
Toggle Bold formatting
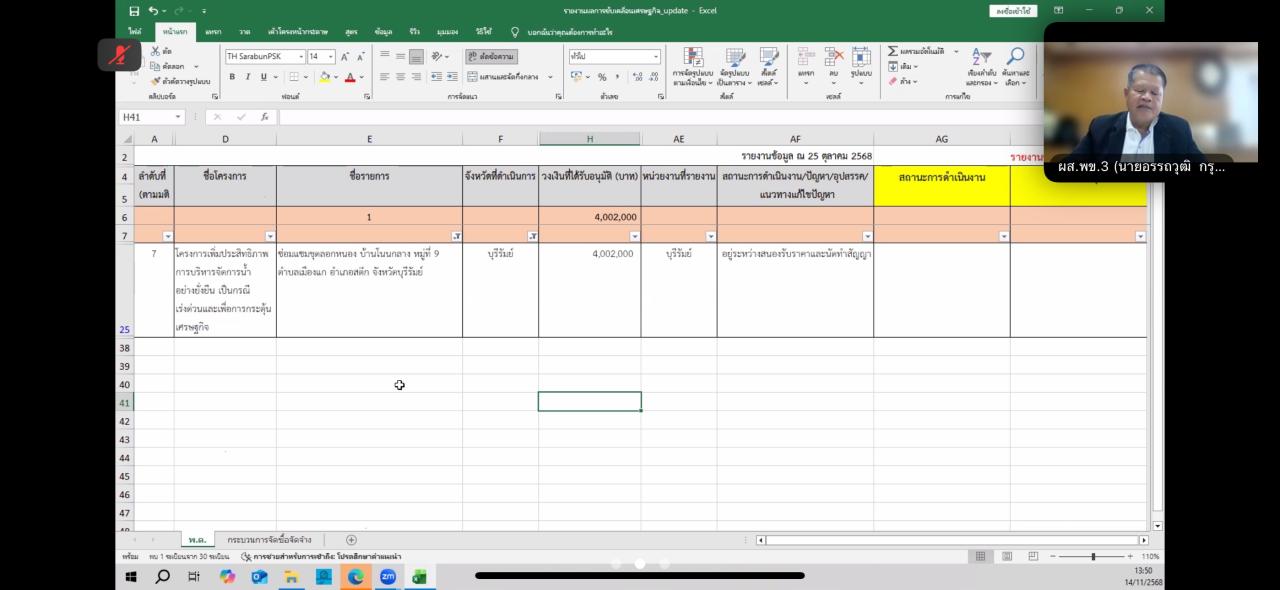point(232,77)
